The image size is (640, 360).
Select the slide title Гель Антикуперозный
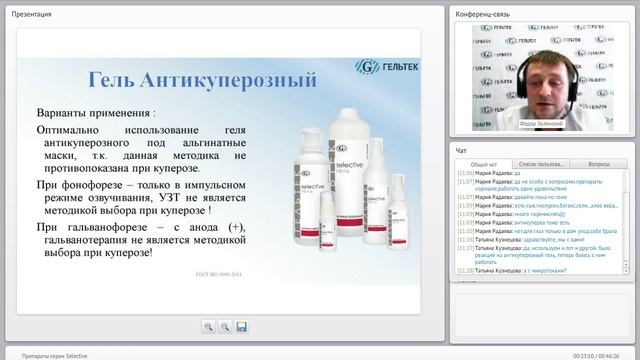point(202,80)
